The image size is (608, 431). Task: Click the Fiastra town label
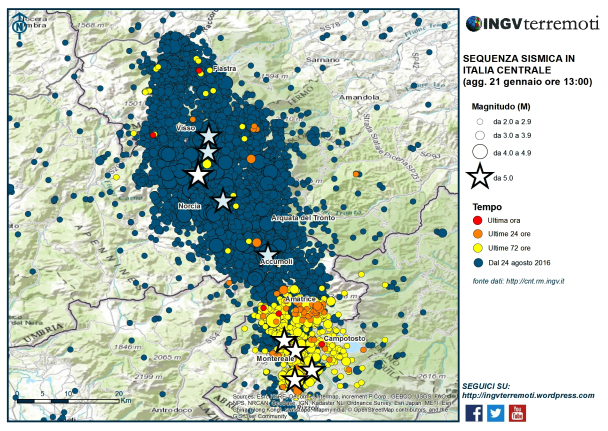[x=225, y=69]
